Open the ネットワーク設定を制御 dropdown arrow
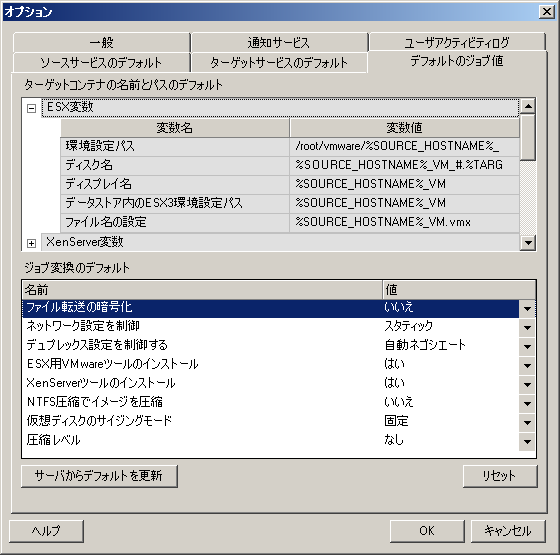This screenshot has height=555, width=560. click(x=527, y=327)
